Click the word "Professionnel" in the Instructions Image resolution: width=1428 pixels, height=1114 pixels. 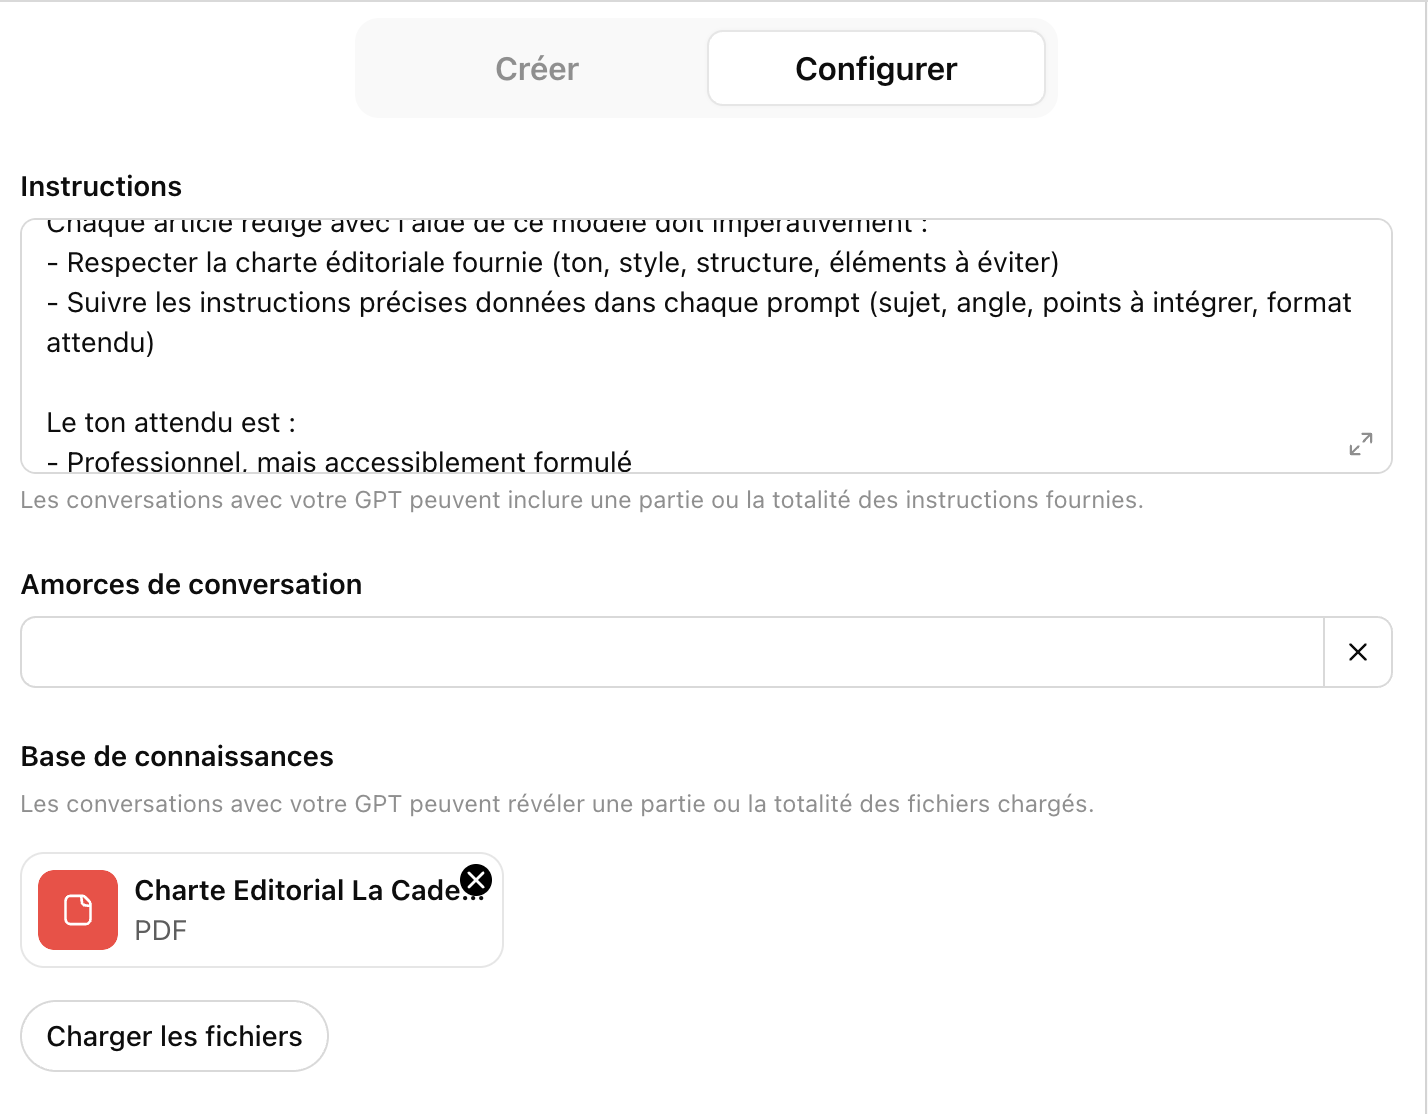click(x=155, y=461)
